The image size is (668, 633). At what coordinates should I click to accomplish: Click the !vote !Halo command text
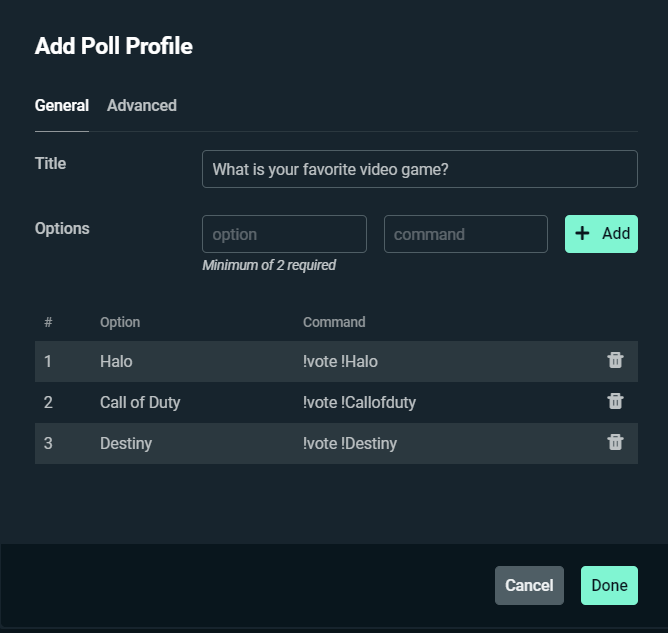click(340, 361)
